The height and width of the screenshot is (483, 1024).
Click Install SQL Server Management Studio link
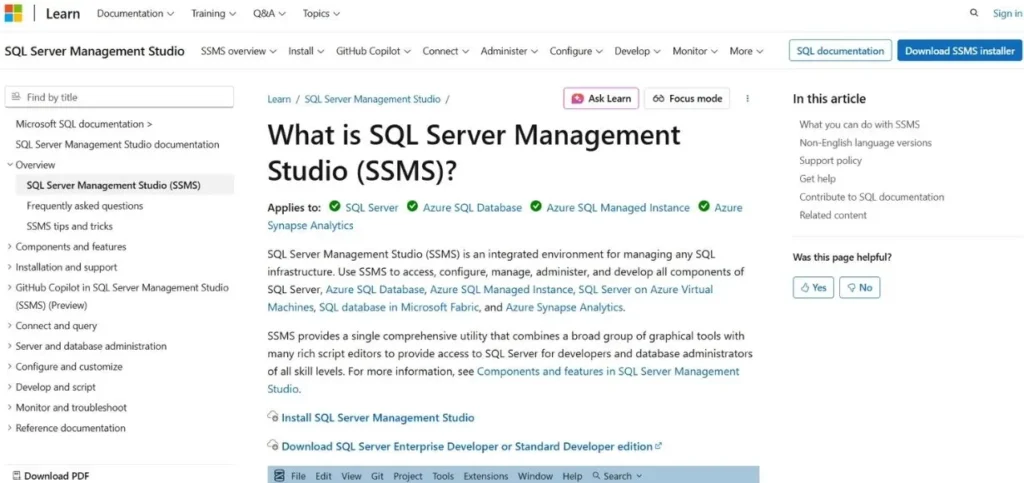(x=377, y=418)
